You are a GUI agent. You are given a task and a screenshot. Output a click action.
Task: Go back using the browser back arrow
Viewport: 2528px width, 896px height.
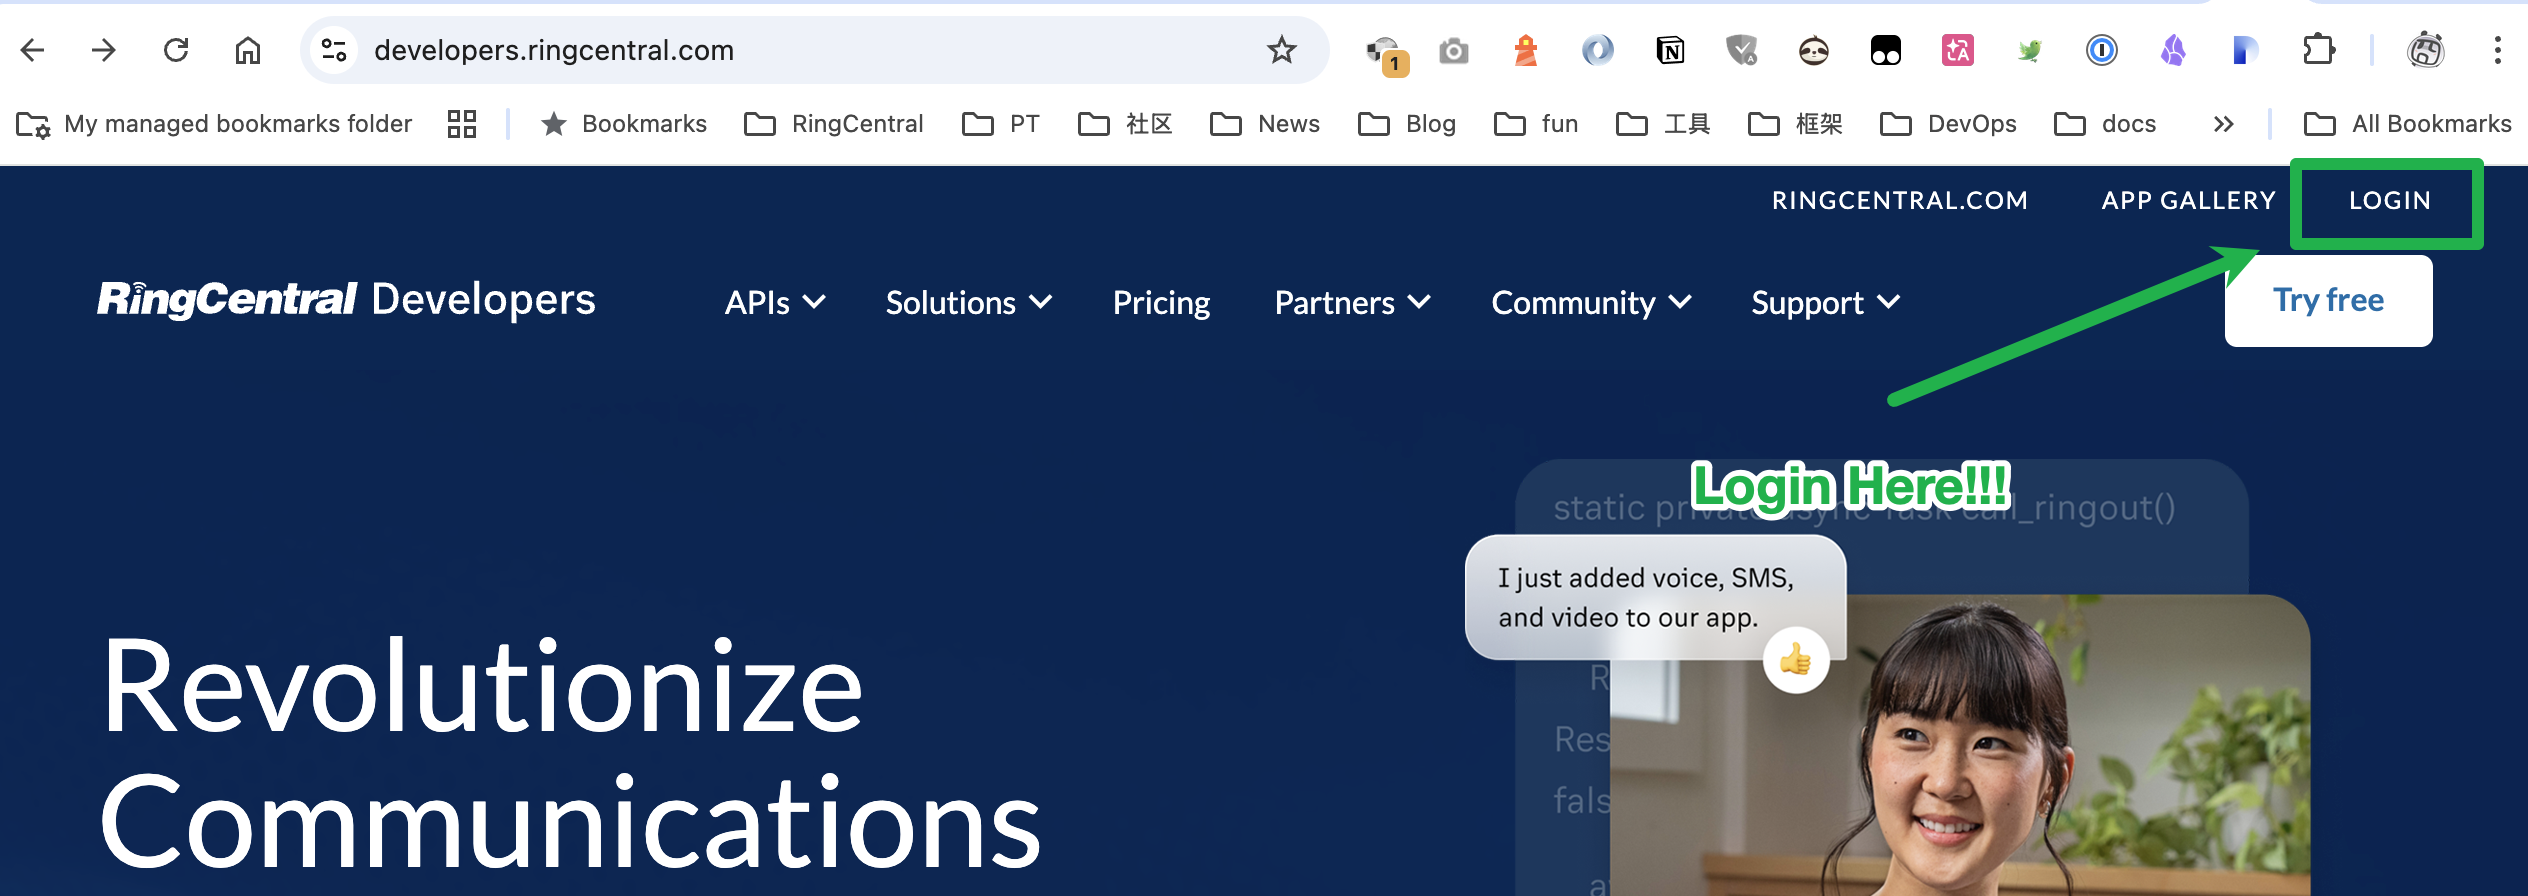33,50
